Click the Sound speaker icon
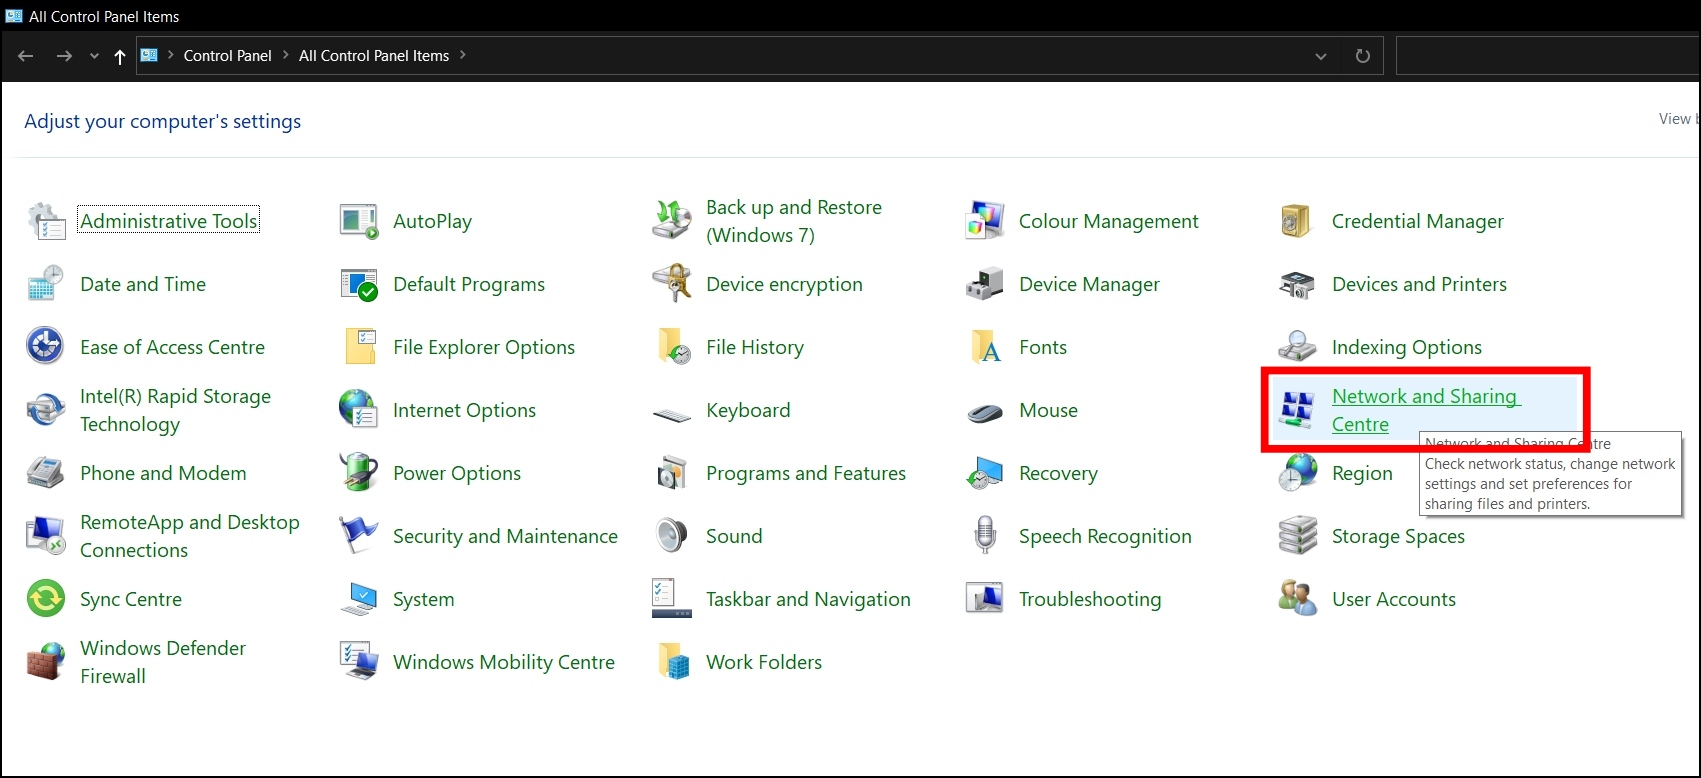The height and width of the screenshot is (778, 1701). [672, 536]
